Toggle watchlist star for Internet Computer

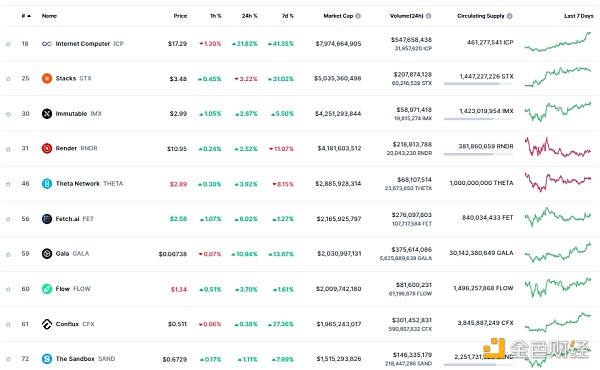click(8, 44)
